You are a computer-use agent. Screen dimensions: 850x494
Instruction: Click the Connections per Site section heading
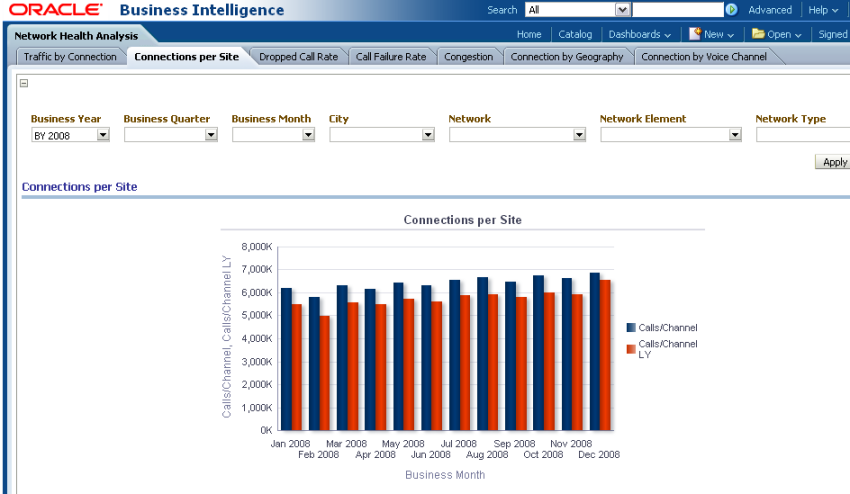coord(79,187)
